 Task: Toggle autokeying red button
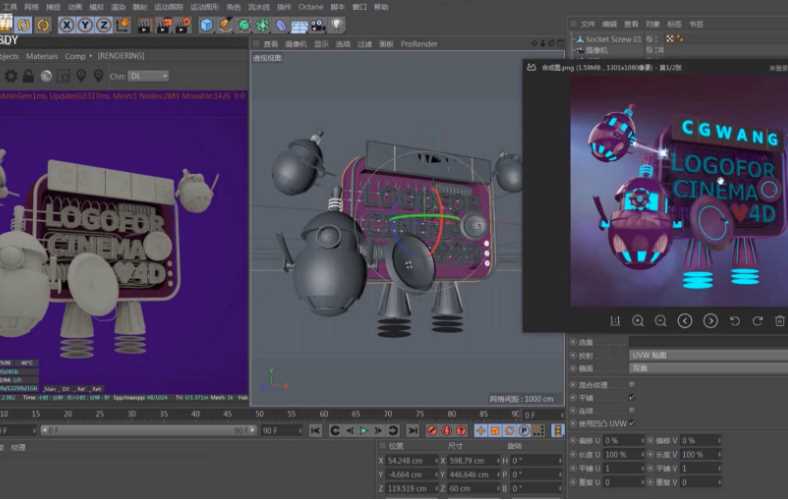pos(446,430)
